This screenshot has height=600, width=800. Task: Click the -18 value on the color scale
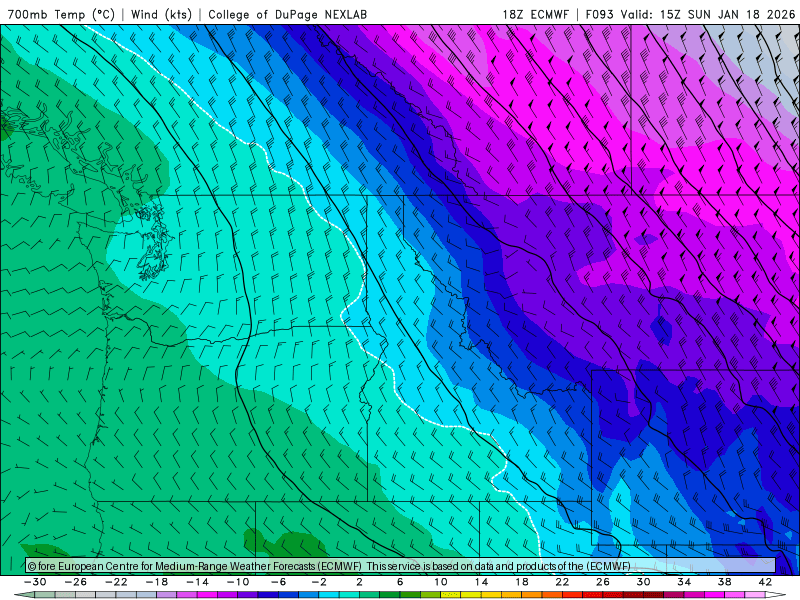(157, 582)
